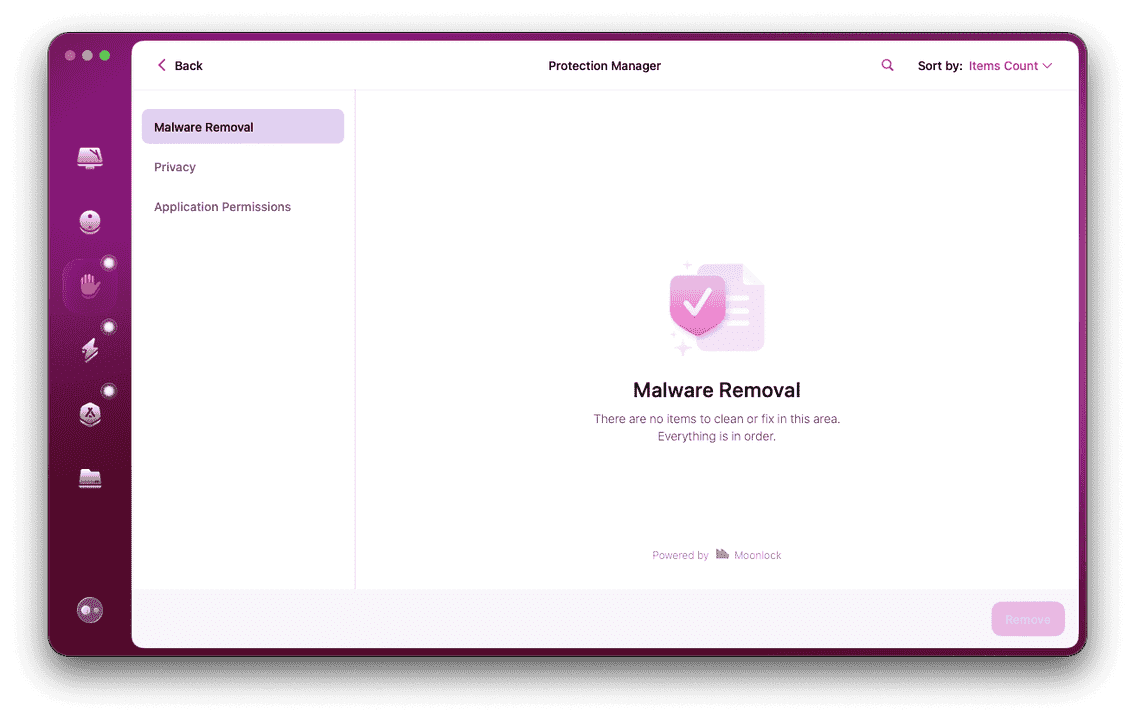Click the status dot next to the Applications icon
The image size is (1135, 720).
click(x=109, y=390)
